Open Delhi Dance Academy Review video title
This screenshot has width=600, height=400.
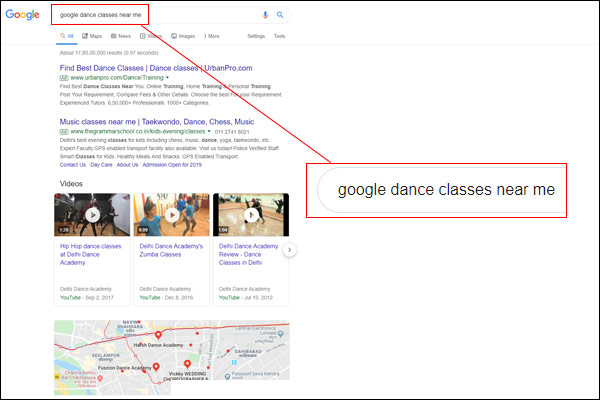point(248,255)
